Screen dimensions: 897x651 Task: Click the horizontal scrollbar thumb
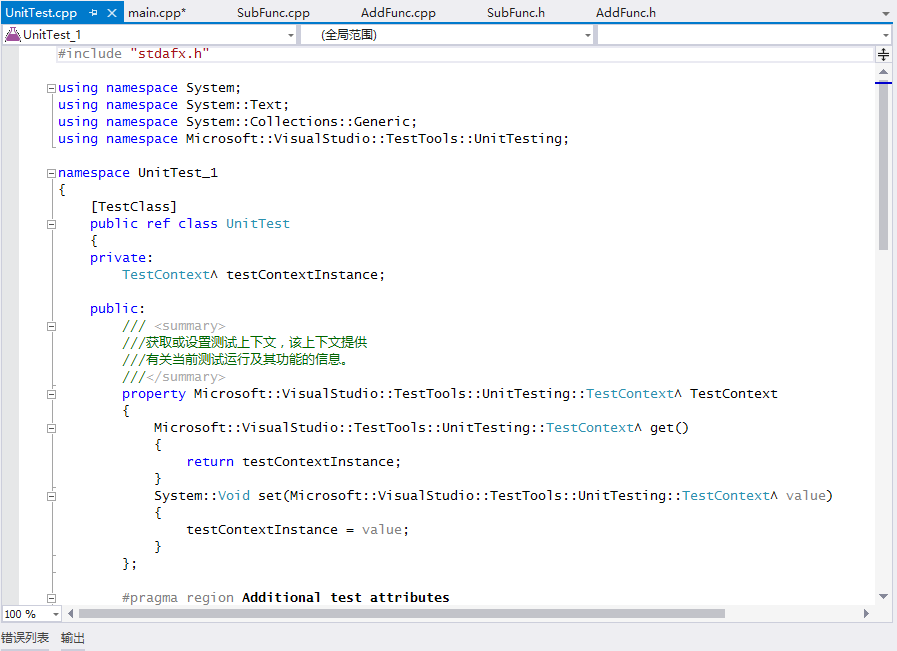pos(402,614)
